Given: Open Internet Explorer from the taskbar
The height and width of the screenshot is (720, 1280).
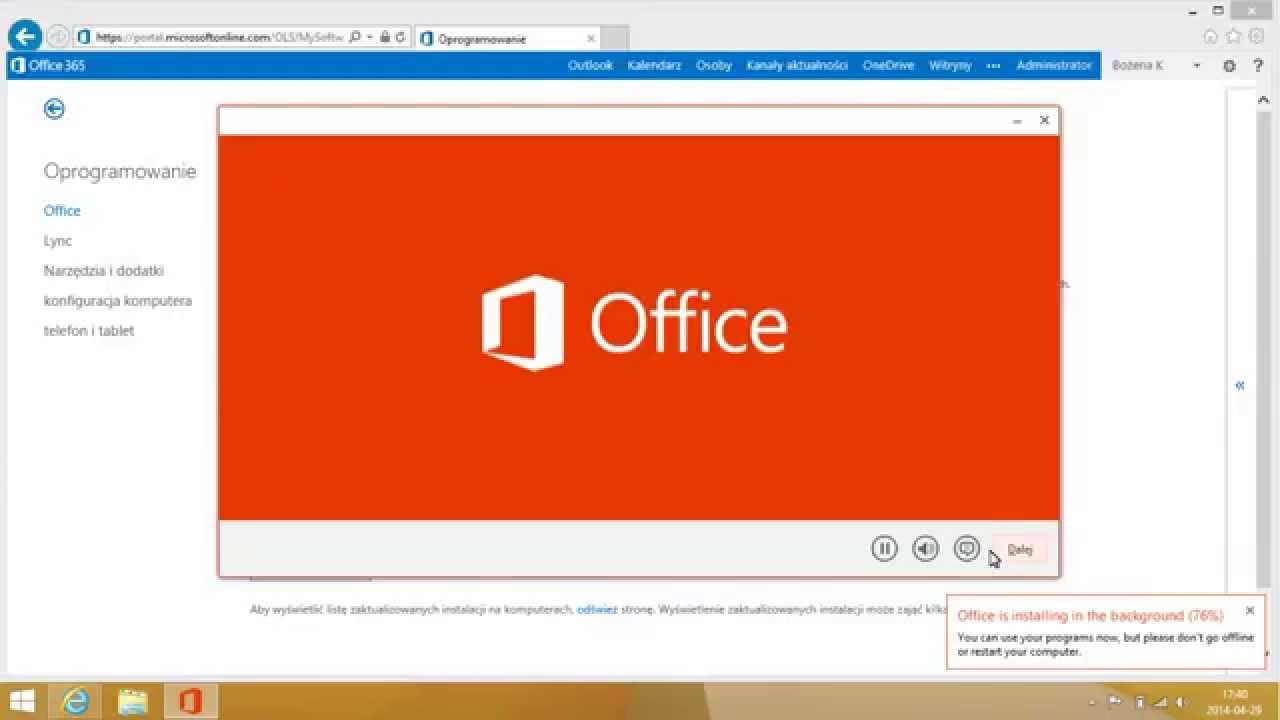Looking at the screenshot, I should click(x=76, y=701).
